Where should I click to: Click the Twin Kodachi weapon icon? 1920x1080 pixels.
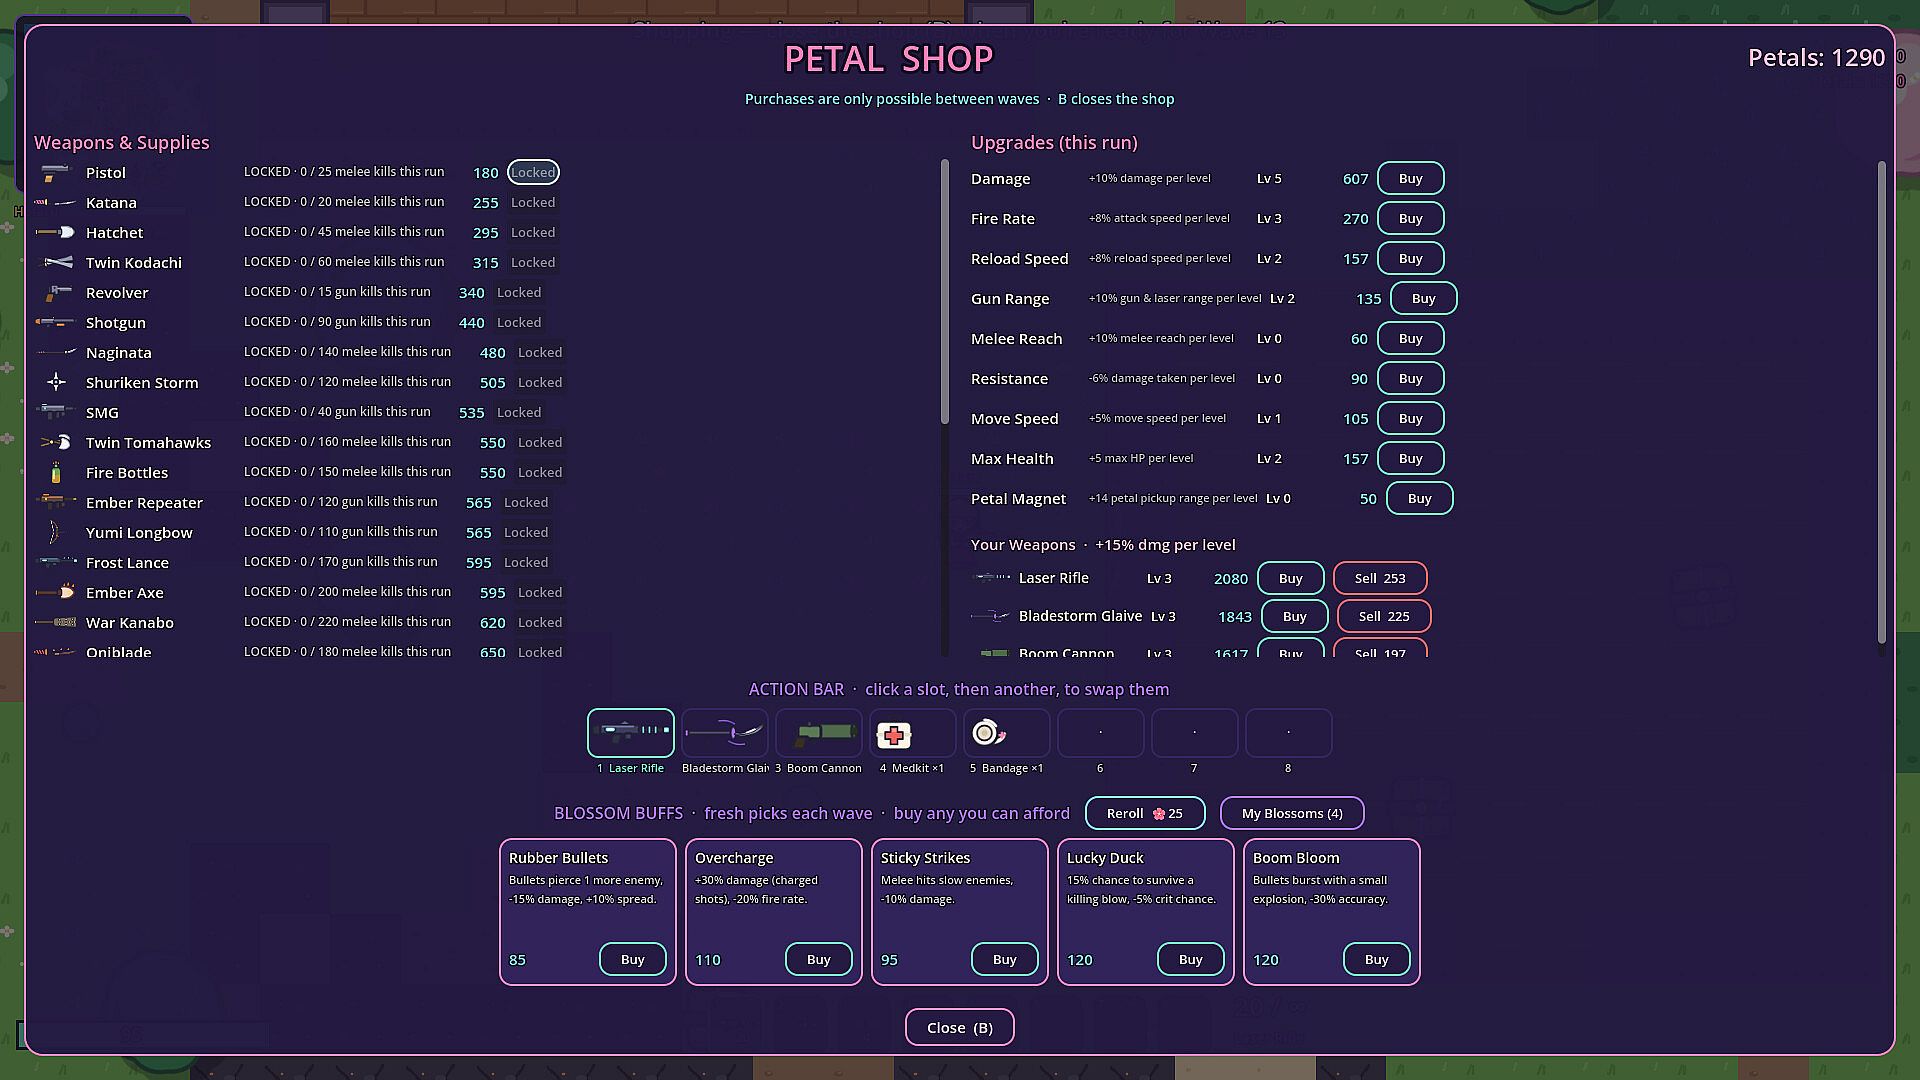pyautogui.click(x=56, y=263)
